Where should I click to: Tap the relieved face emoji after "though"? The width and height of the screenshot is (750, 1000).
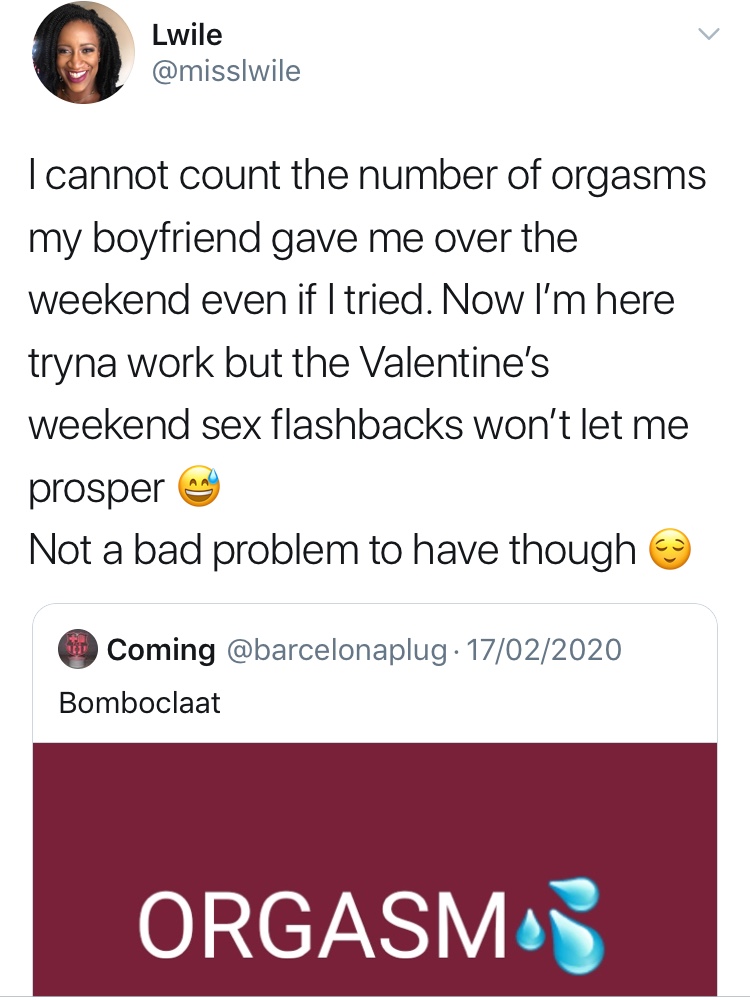pyautogui.click(x=670, y=548)
